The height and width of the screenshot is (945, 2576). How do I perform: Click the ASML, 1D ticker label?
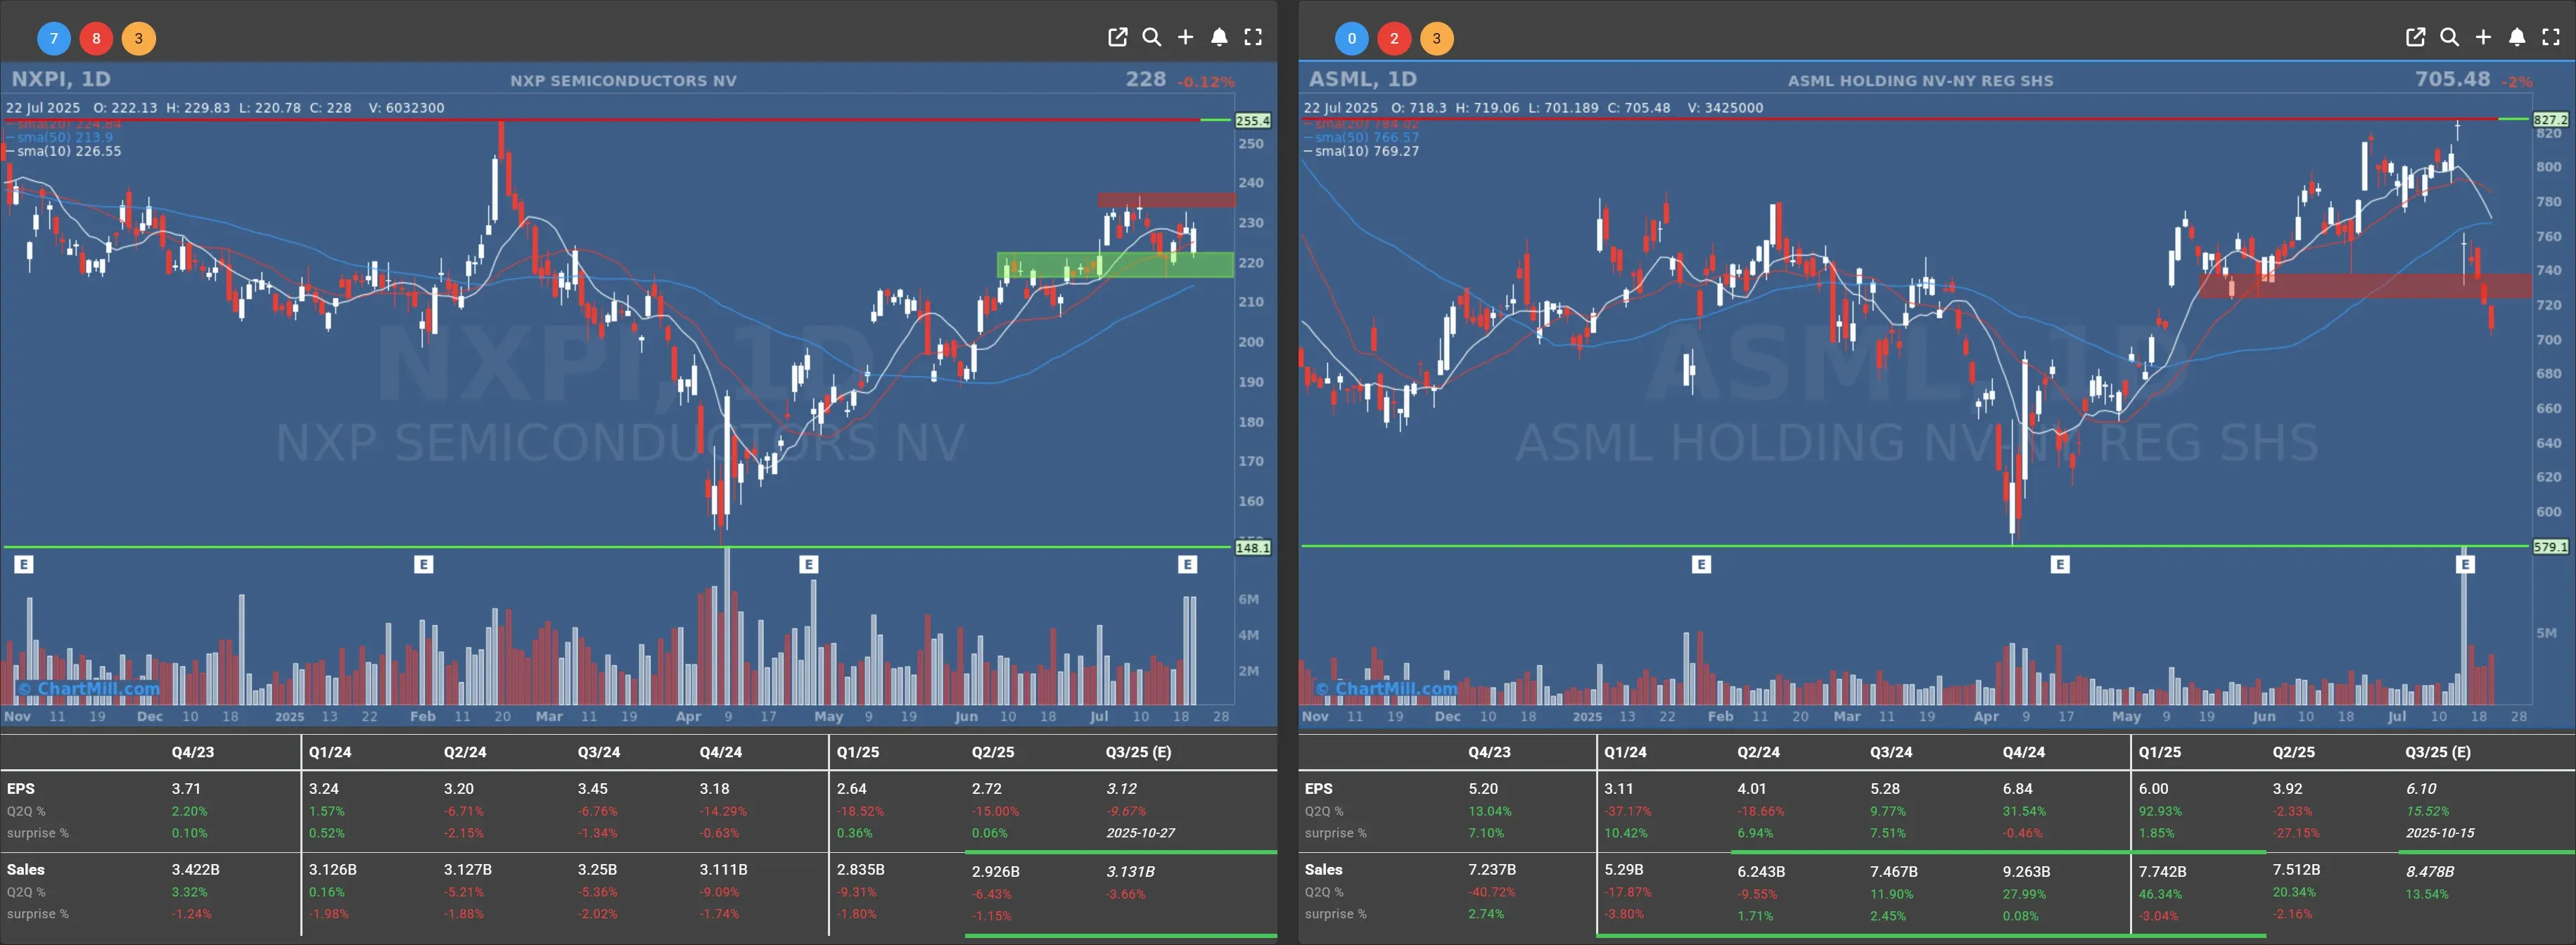pyautogui.click(x=1363, y=79)
